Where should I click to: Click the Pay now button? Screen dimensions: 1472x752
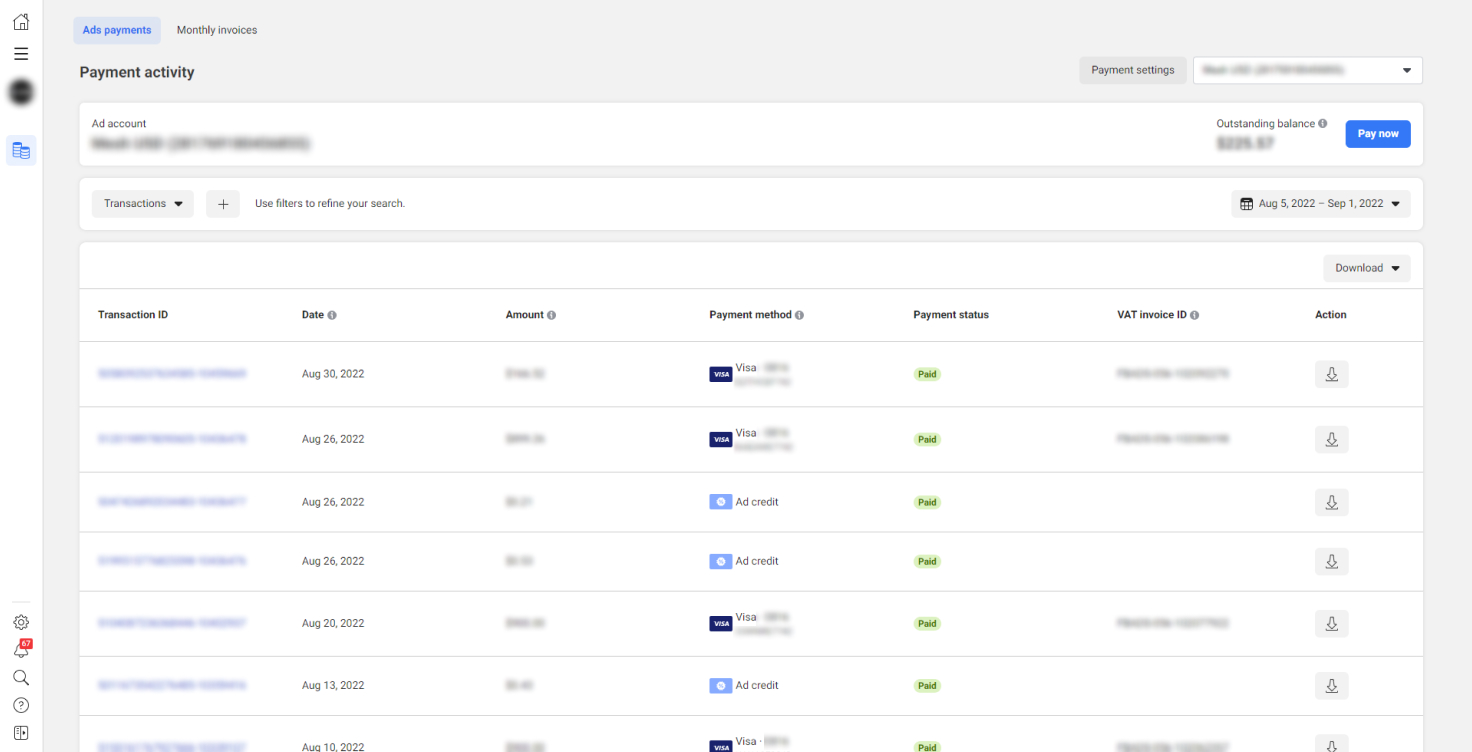(1377, 134)
